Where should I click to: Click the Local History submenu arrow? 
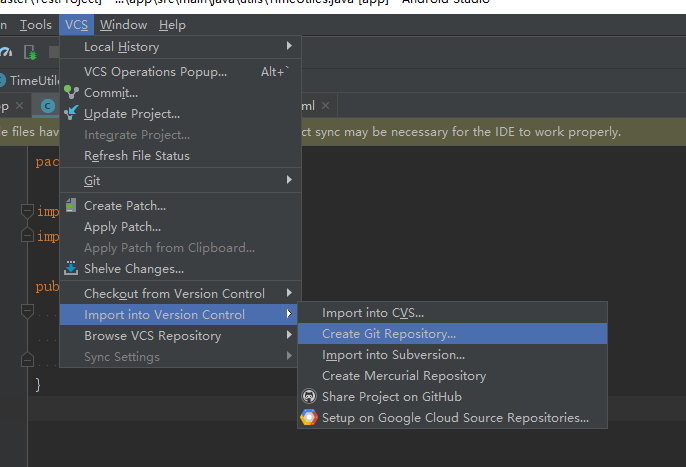click(x=289, y=46)
